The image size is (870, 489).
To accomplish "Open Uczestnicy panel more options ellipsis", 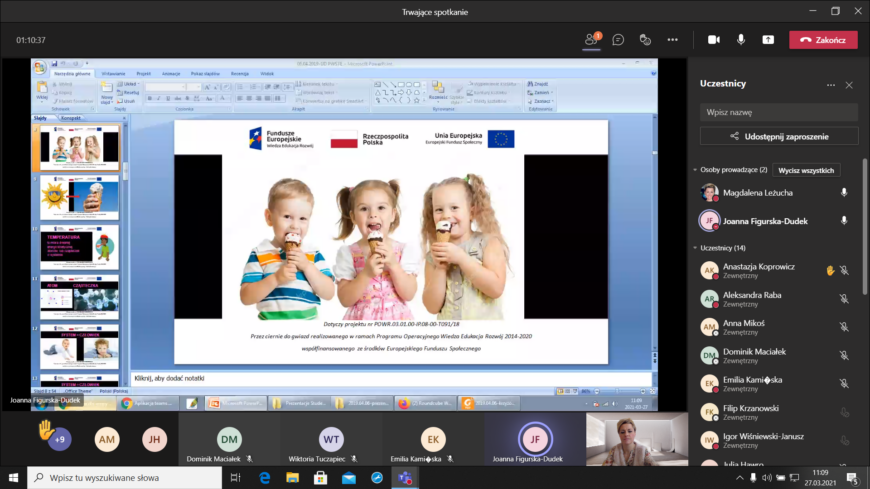I will point(831,85).
